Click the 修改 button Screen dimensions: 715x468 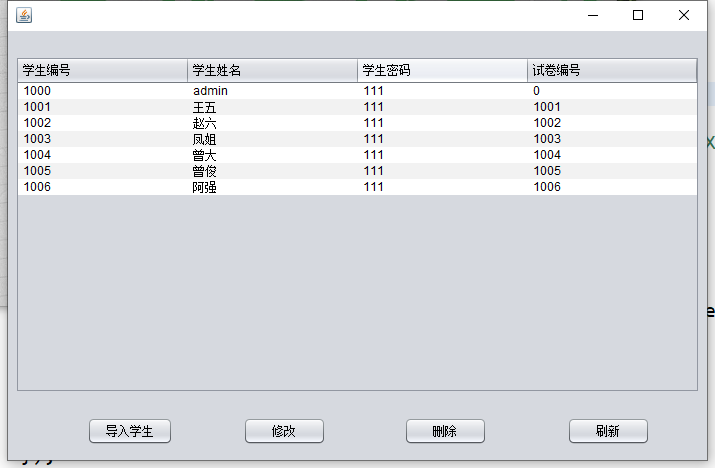click(285, 431)
